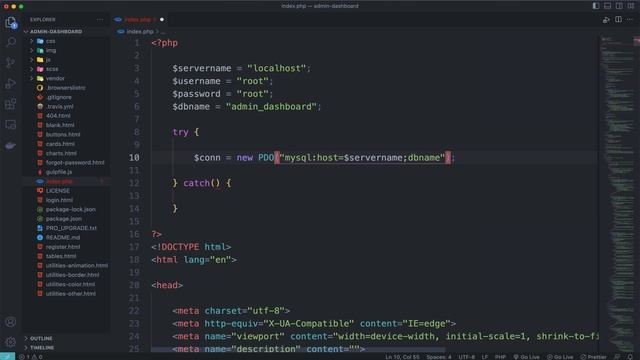Split the editor to the right

pos(618,20)
